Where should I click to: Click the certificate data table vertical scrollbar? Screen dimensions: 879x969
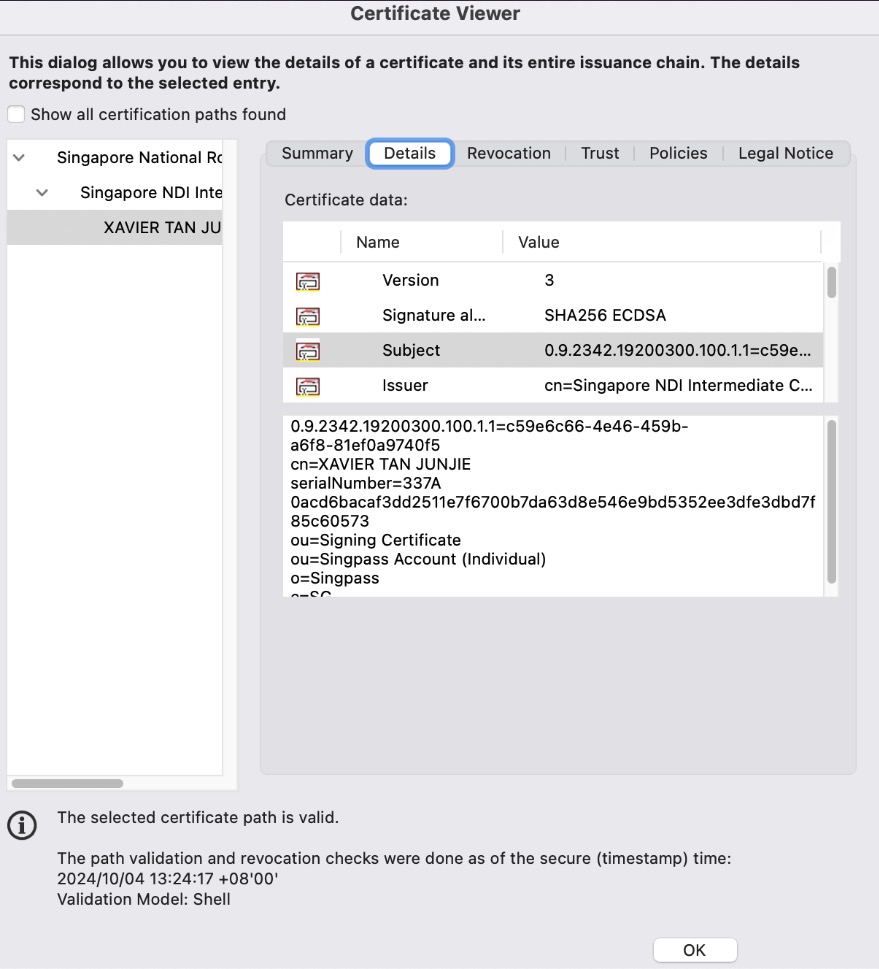[831, 283]
